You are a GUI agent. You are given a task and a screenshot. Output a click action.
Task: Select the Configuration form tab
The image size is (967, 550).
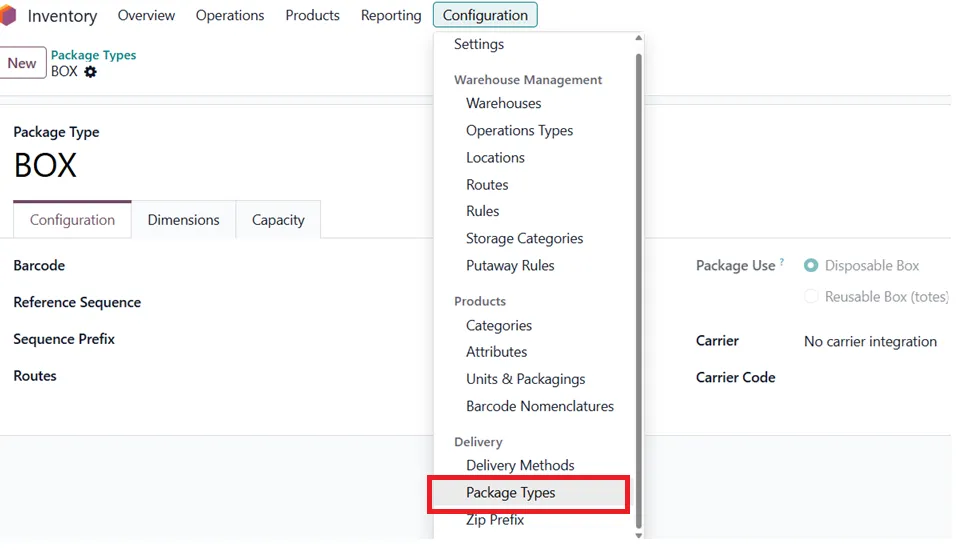(72, 220)
